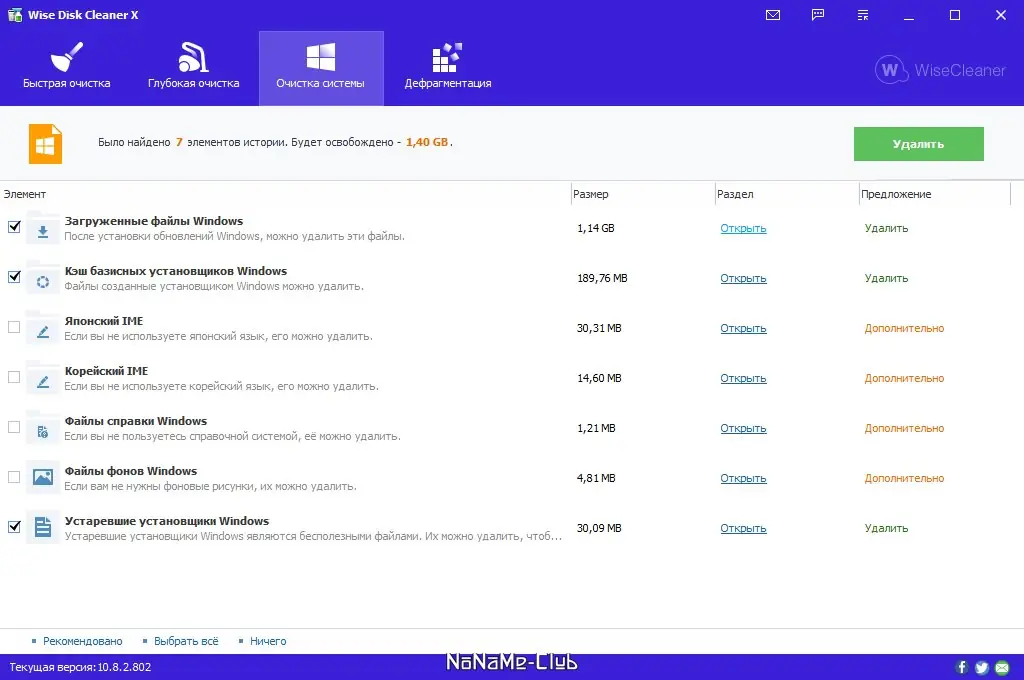The height and width of the screenshot is (680, 1024).
Task: Uncheck Устаревшие установщики Windows
Action: coord(14,527)
